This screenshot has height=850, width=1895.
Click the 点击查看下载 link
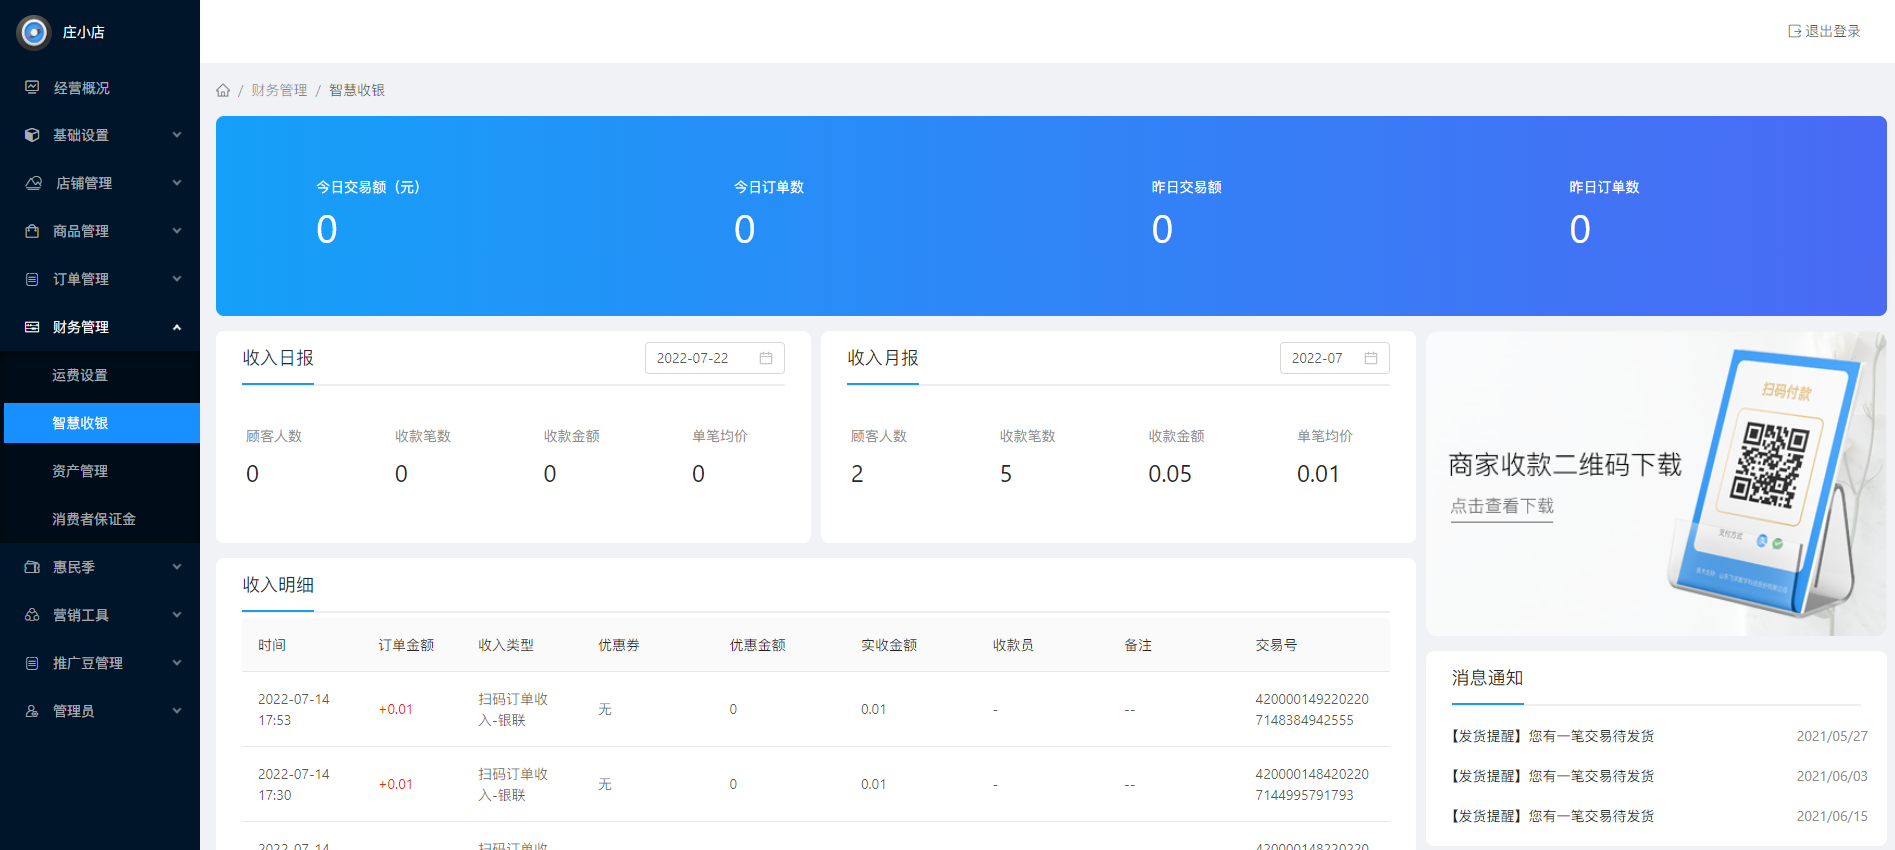[1502, 506]
